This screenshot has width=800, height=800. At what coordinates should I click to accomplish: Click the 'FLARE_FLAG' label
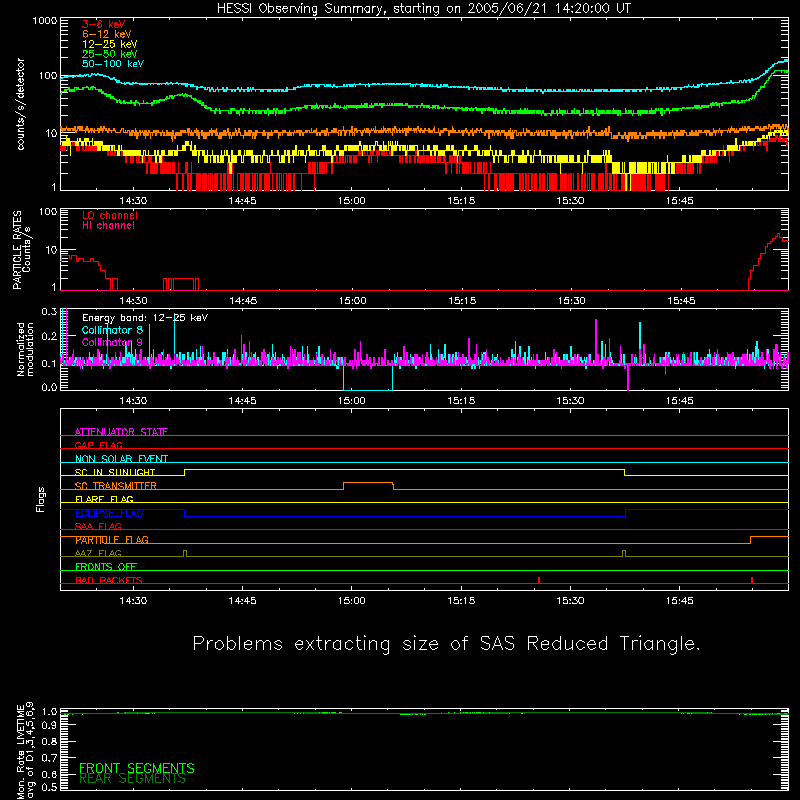[104, 499]
